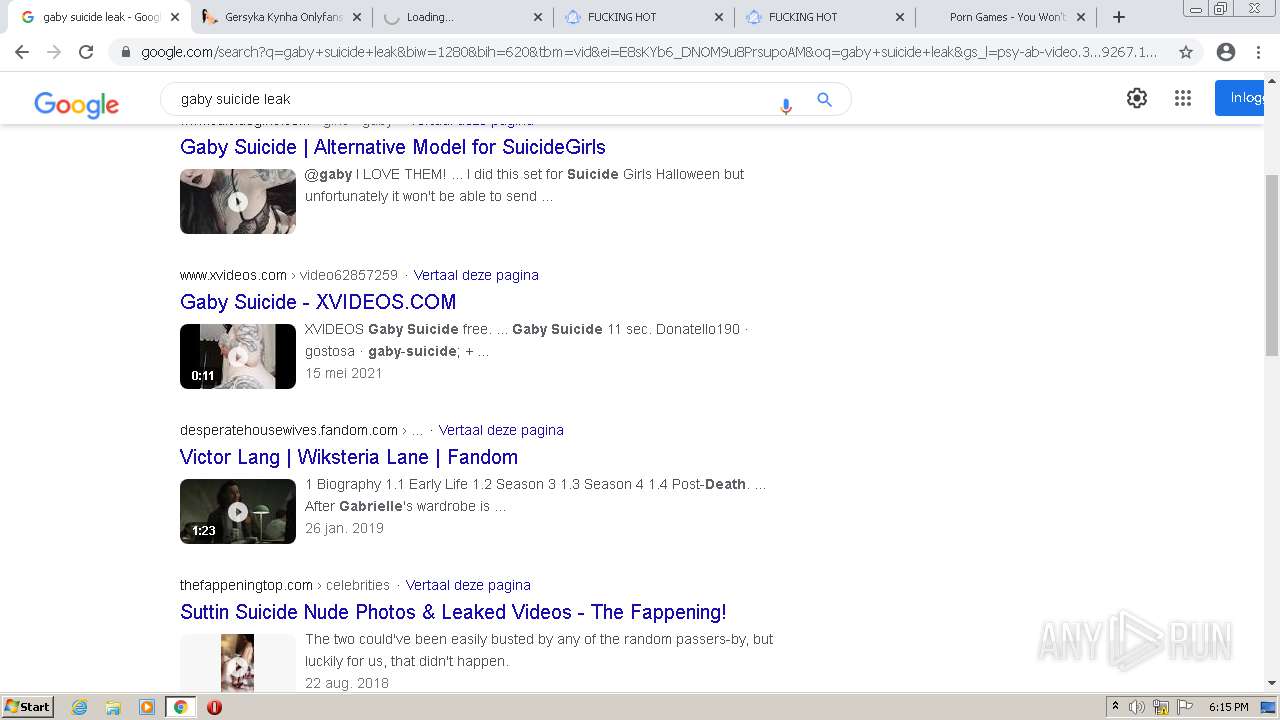Open Google settings gear
The image size is (1280, 720).
(1137, 98)
